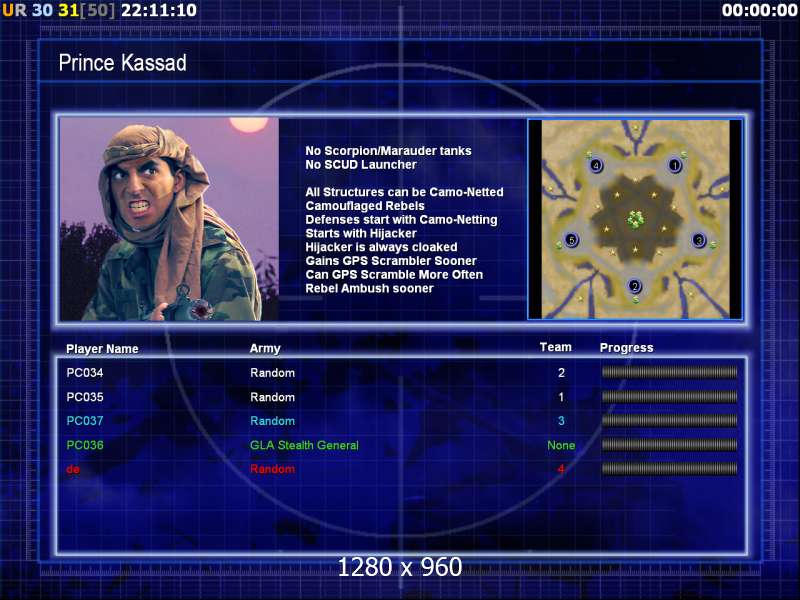The image size is (800, 600).
Task: Click the 1280 x 960 resolution label
Action: pos(400,567)
